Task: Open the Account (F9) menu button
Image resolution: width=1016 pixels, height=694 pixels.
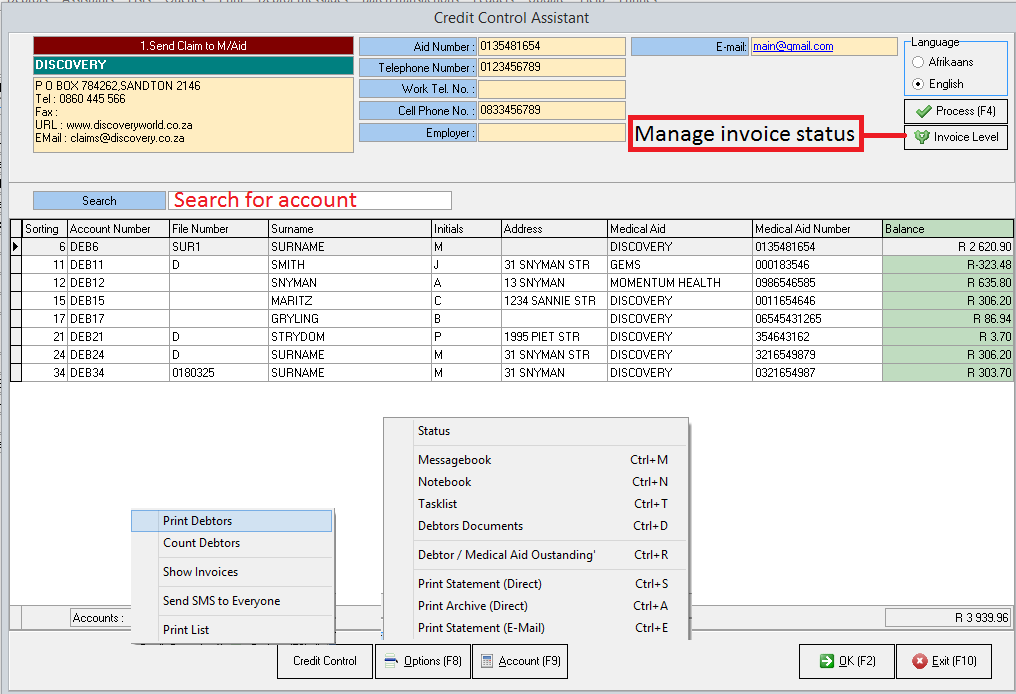Action: coord(520,661)
